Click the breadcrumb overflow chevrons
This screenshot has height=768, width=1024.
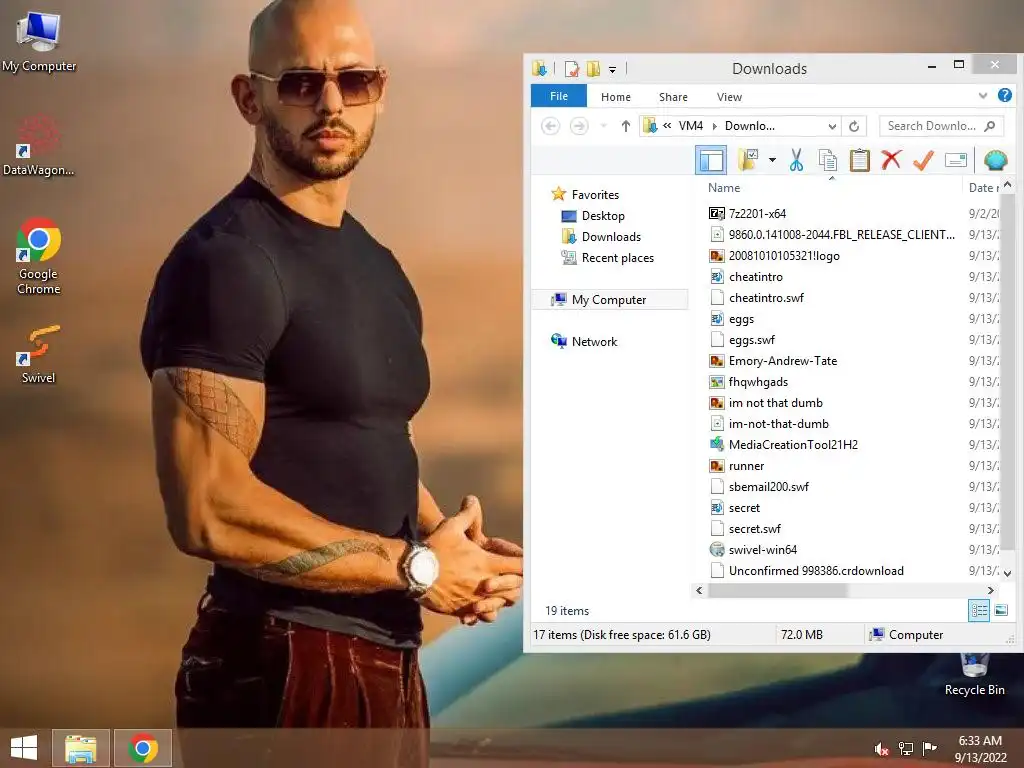tap(667, 125)
